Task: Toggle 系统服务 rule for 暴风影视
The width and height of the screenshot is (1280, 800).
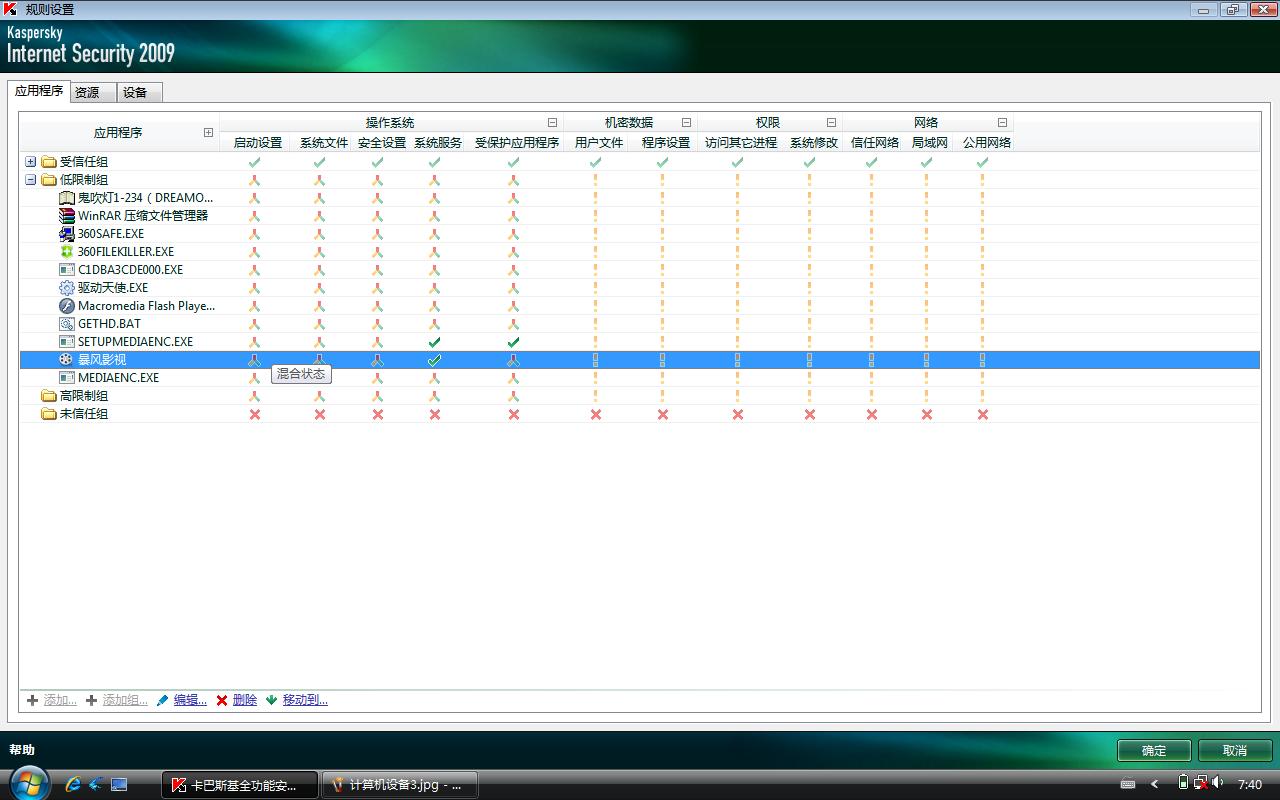Action: (434, 360)
